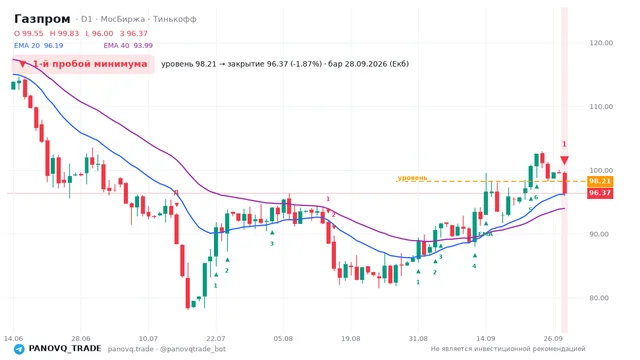Click the 120.00 price axis label
This screenshot has width=640, height=360.
pos(601,43)
